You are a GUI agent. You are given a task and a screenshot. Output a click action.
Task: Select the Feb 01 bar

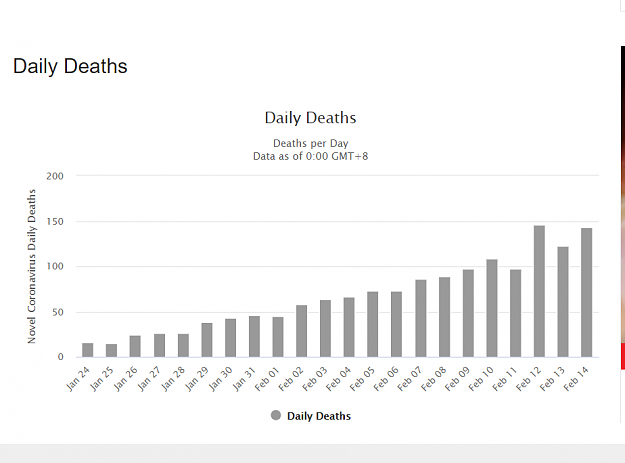pyautogui.click(x=278, y=337)
